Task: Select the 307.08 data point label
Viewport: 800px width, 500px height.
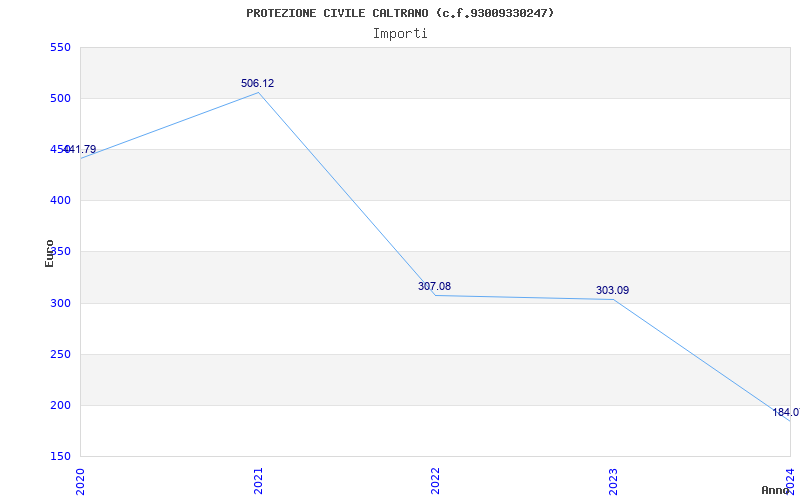Action: pyautogui.click(x=434, y=287)
